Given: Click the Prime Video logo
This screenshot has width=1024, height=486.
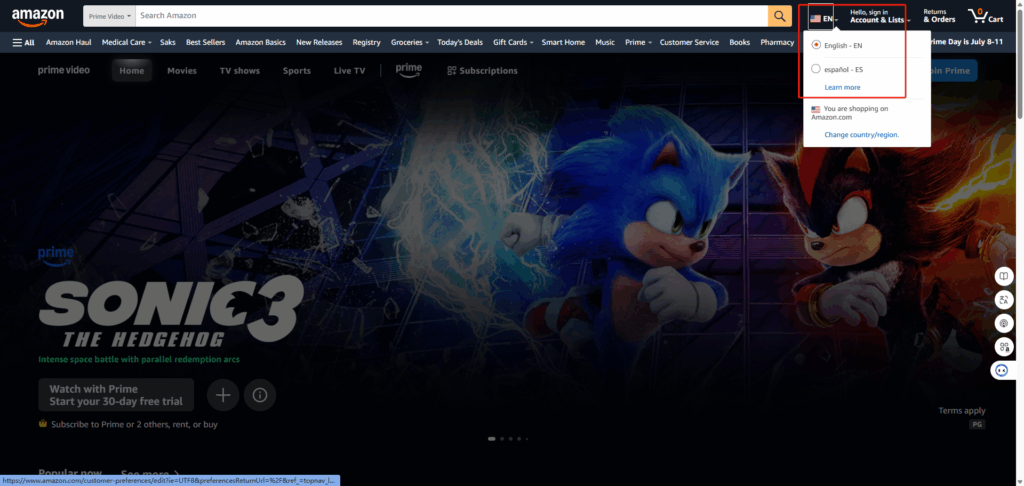Looking at the screenshot, I should pyautogui.click(x=63, y=70).
